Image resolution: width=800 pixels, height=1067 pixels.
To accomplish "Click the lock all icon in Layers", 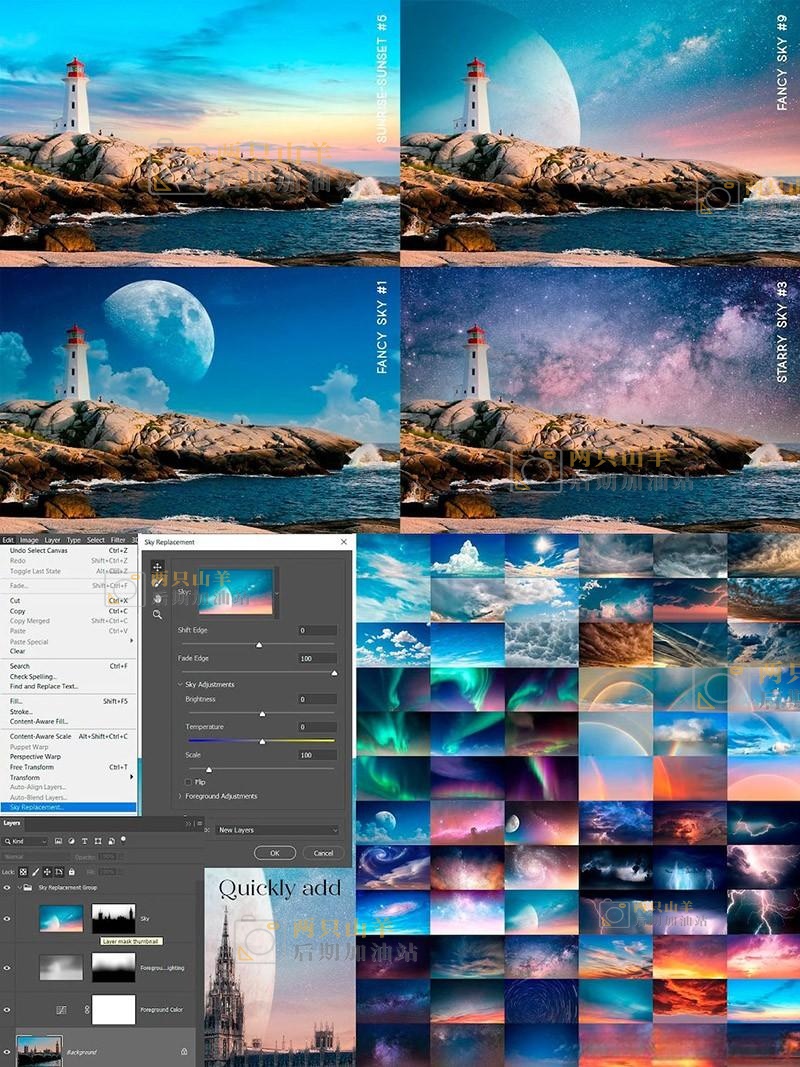I will pyautogui.click(x=74, y=871).
